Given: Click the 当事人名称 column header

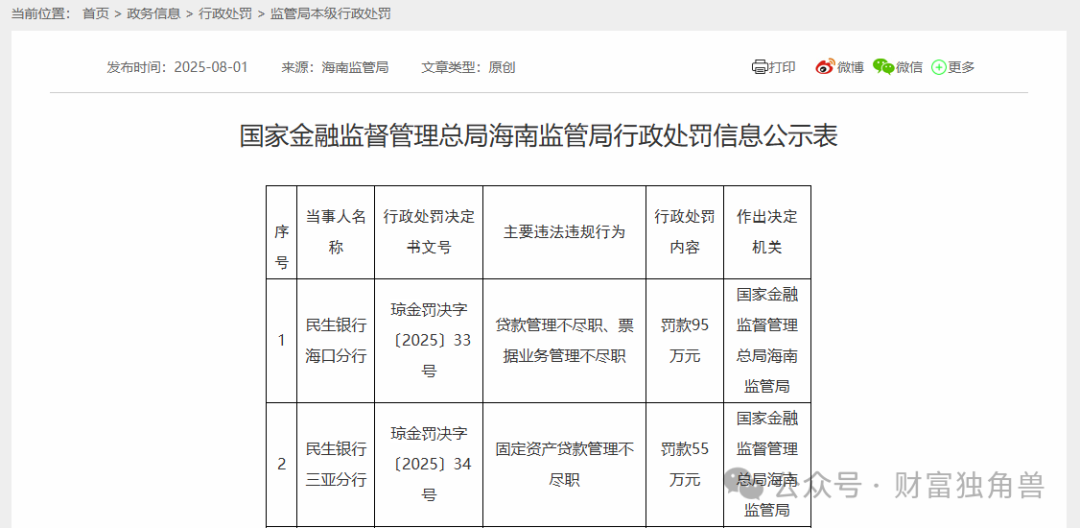Looking at the screenshot, I should click(x=335, y=232).
